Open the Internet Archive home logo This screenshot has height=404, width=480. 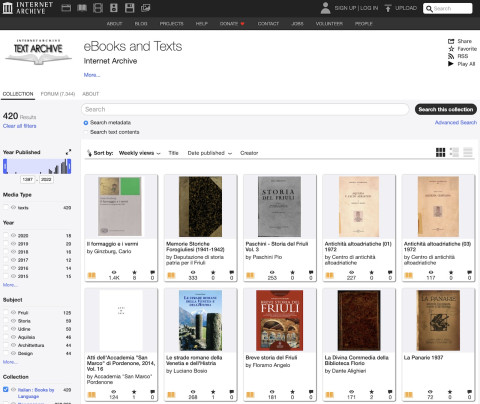click(x=28, y=8)
